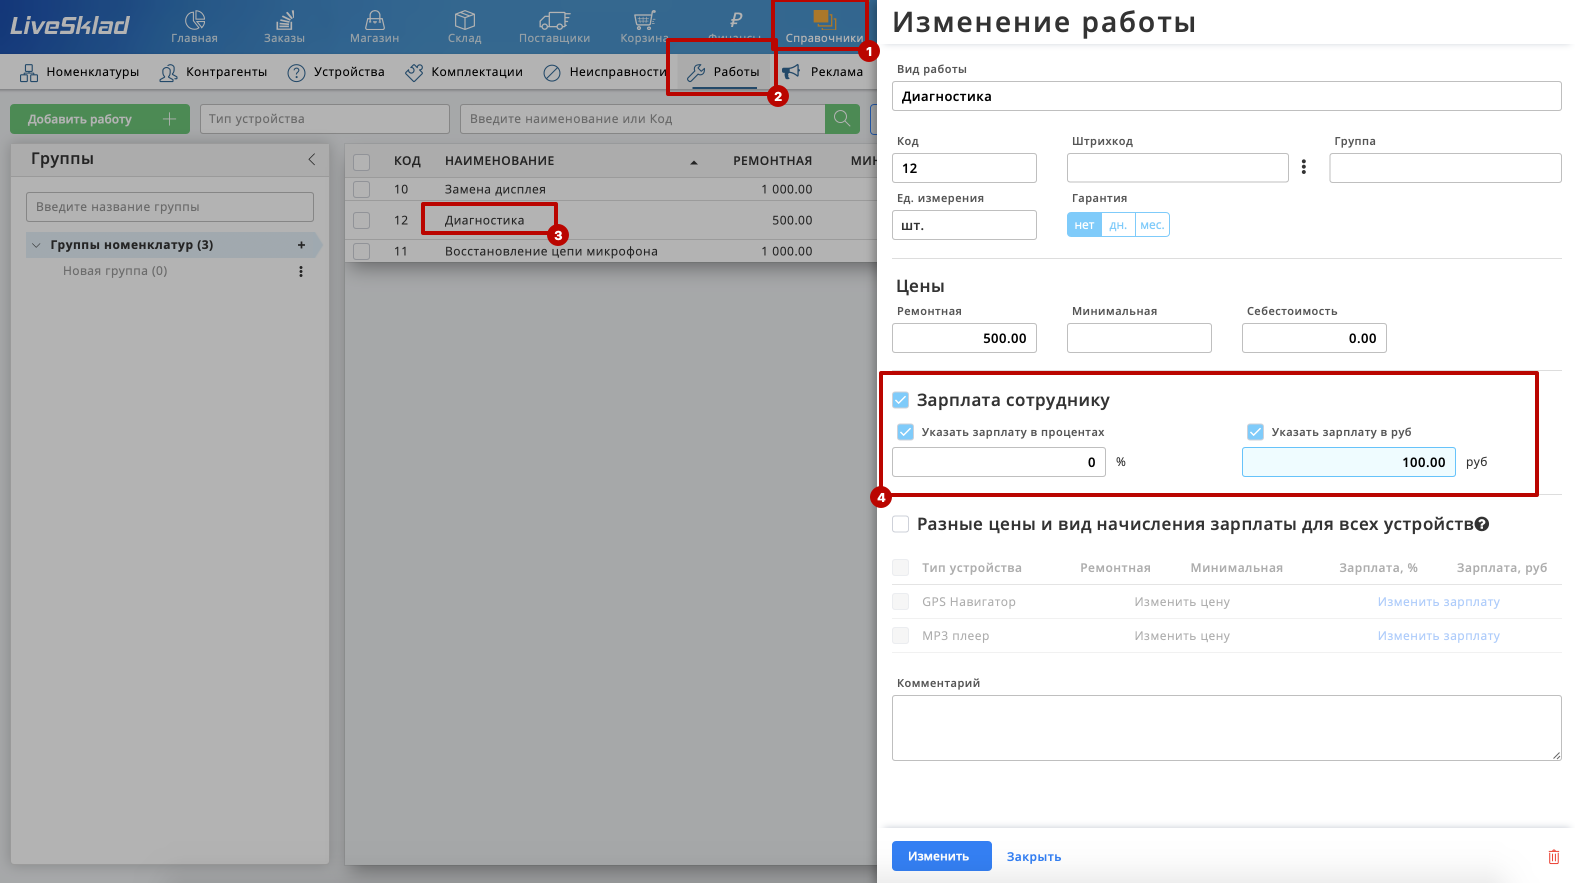Focus the Ремонтная price field
Image resolution: width=1575 pixels, height=883 pixels.
[x=964, y=338]
